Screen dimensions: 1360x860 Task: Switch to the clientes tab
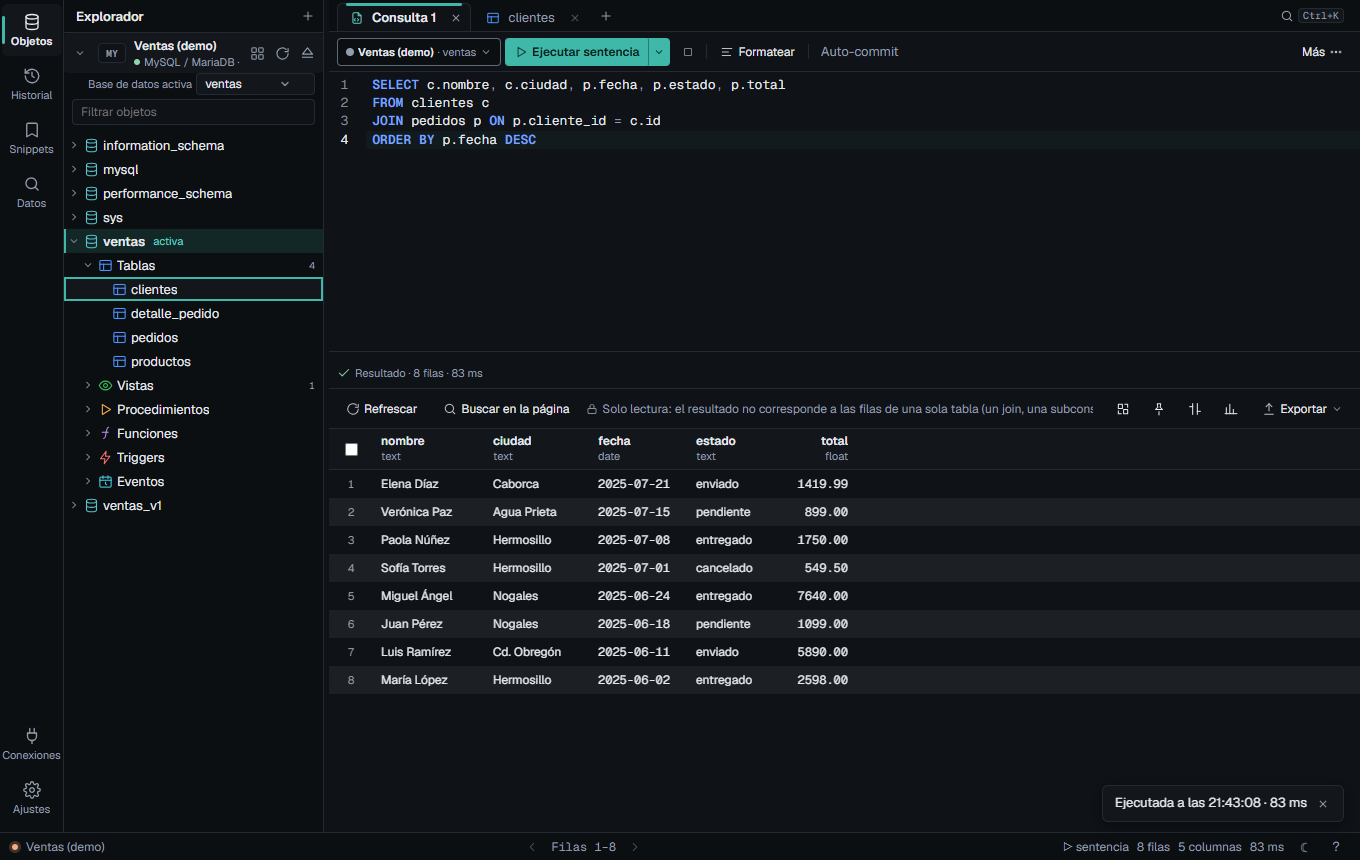531,18
